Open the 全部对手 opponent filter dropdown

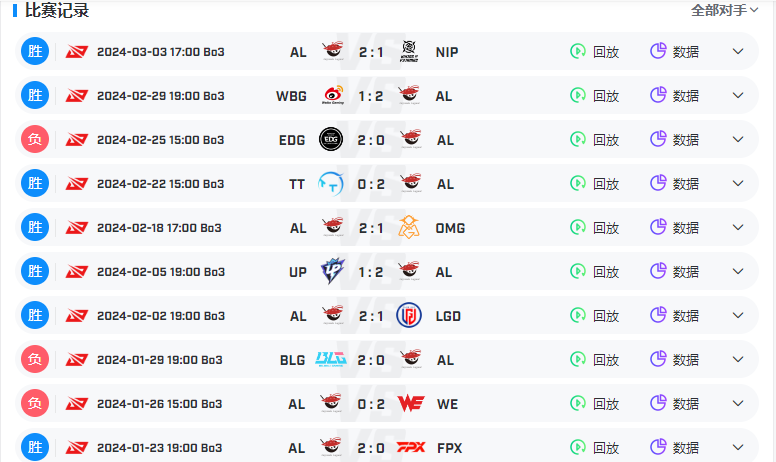(725, 10)
